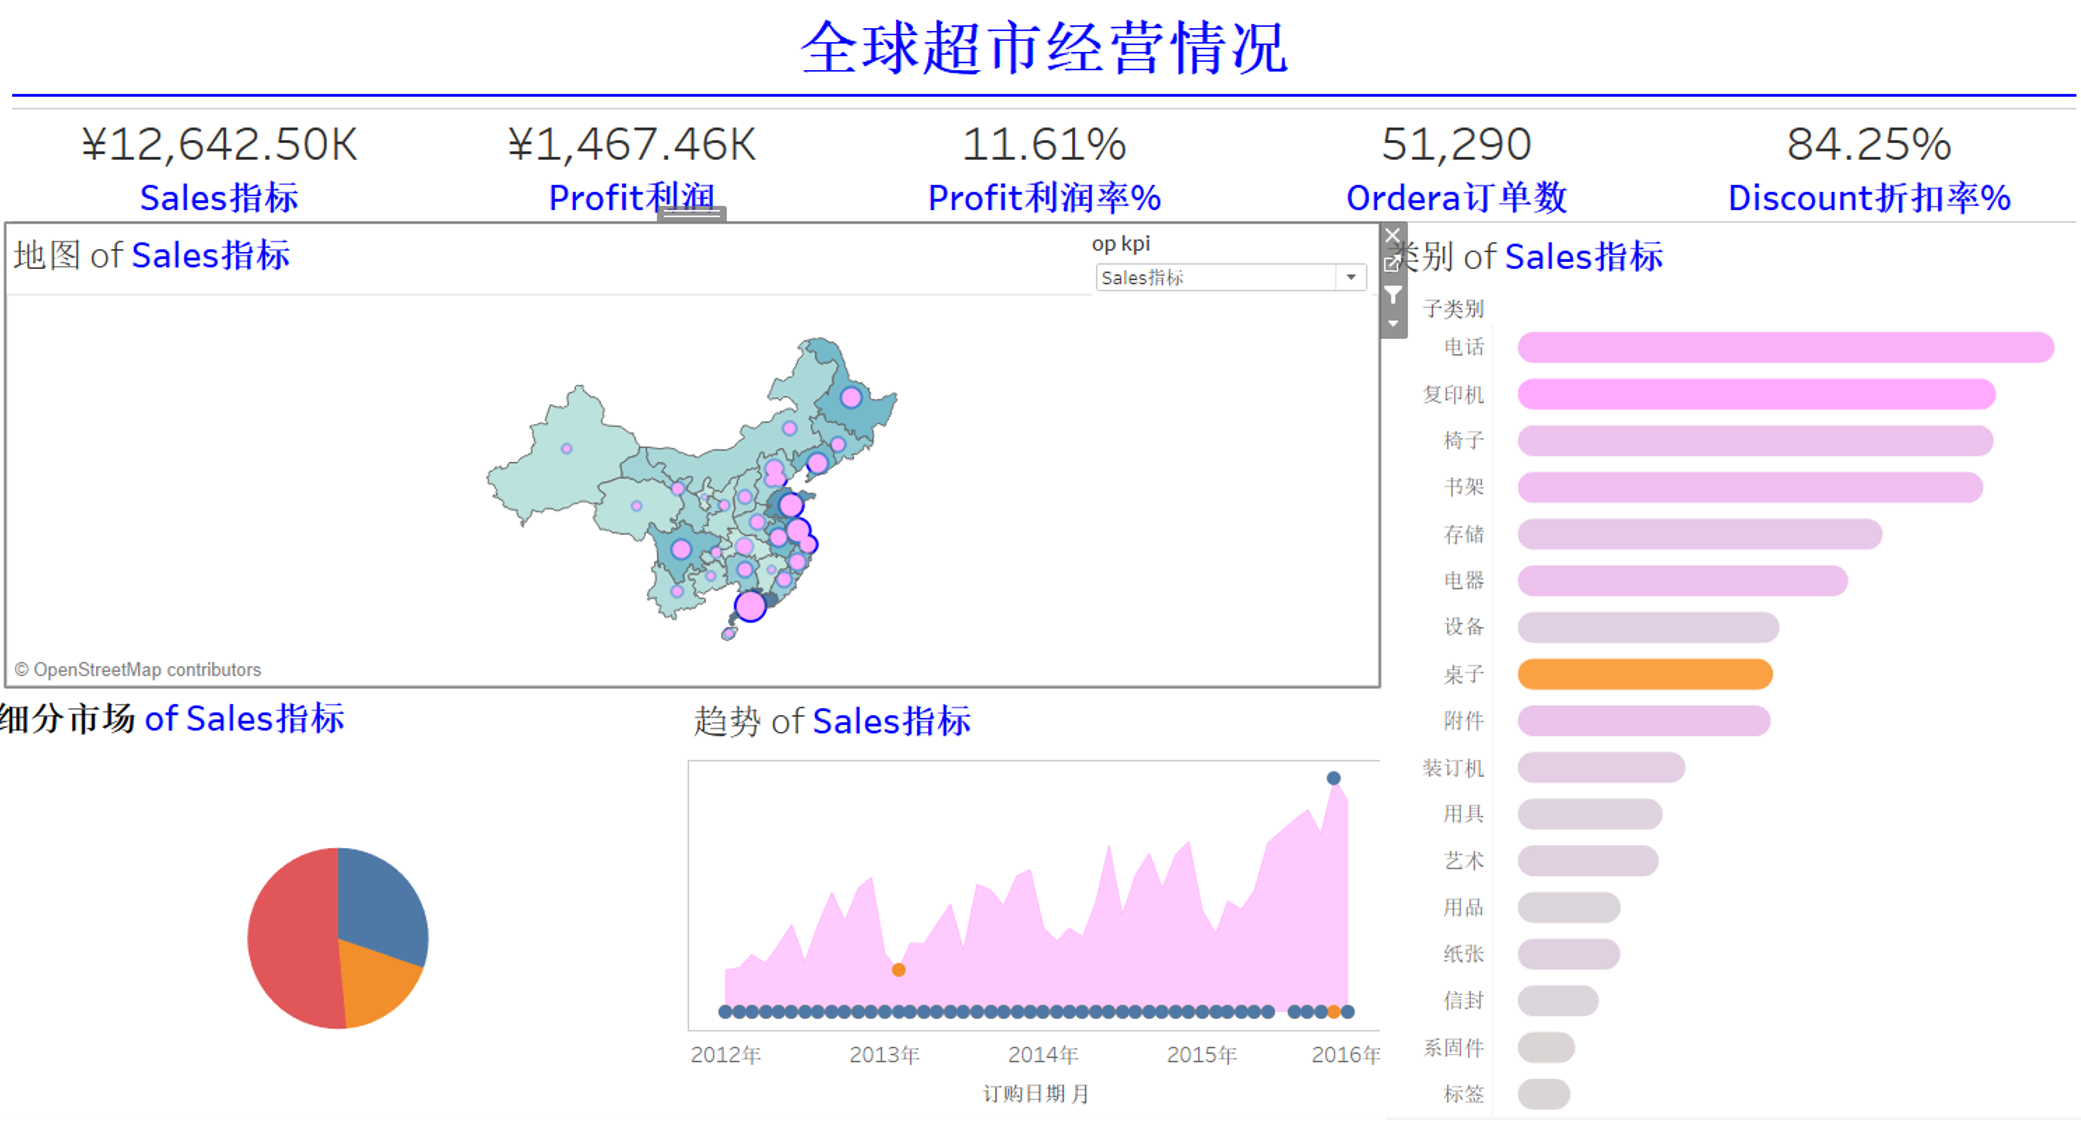Grab the map container drag handle

tap(691, 213)
